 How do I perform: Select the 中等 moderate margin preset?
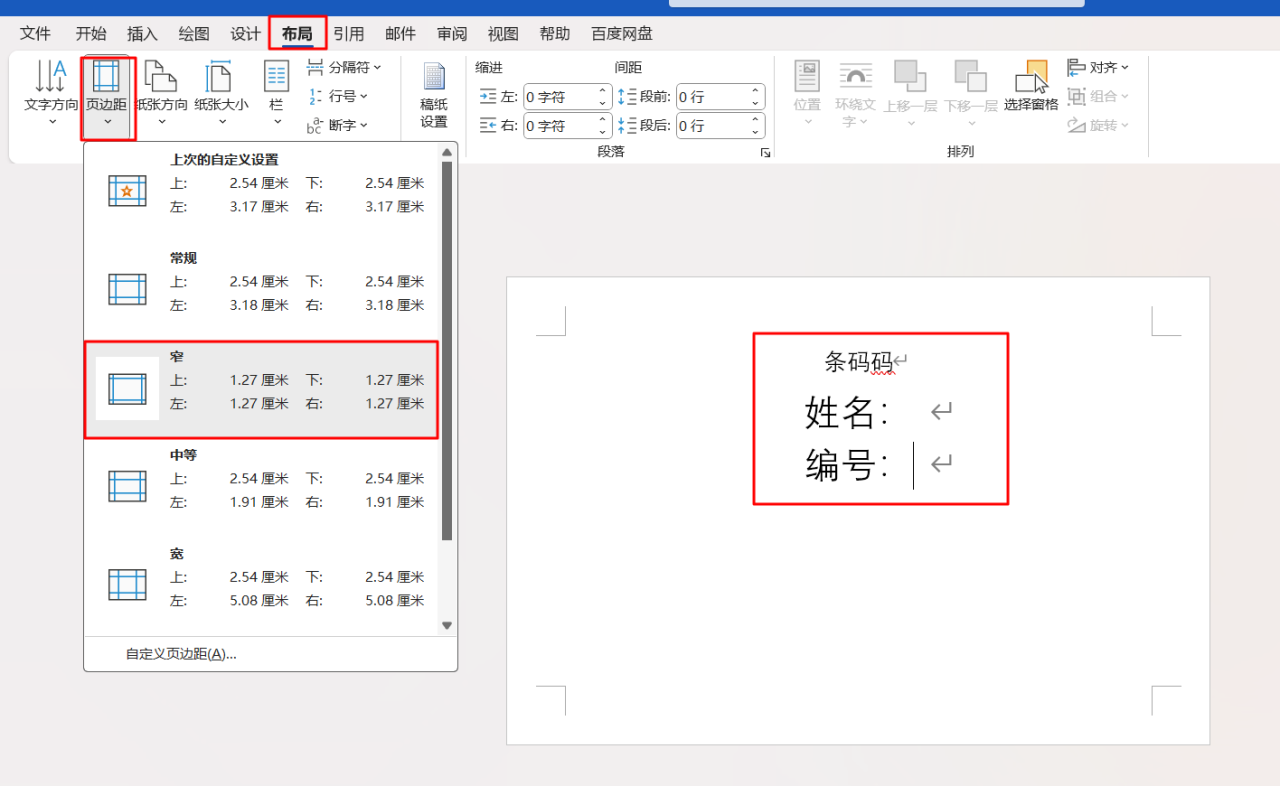pyautogui.click(x=262, y=486)
